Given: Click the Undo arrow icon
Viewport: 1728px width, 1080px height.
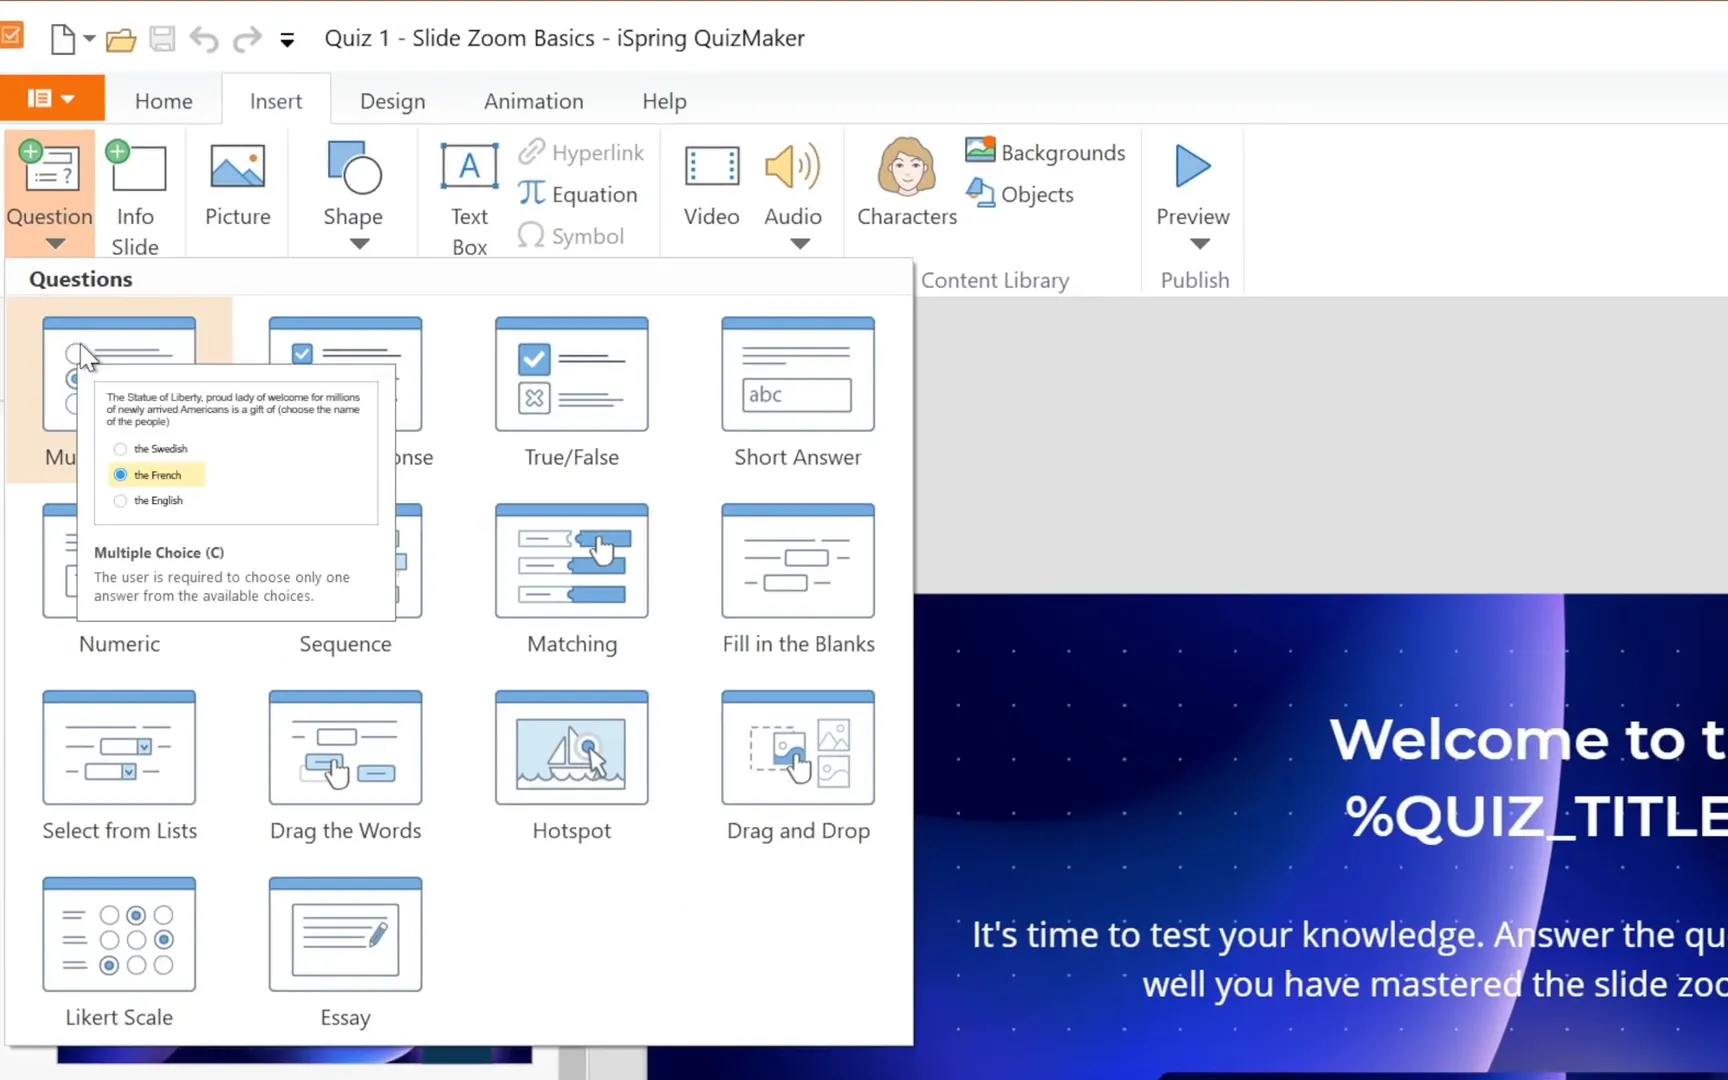Looking at the screenshot, I should pyautogui.click(x=204, y=40).
